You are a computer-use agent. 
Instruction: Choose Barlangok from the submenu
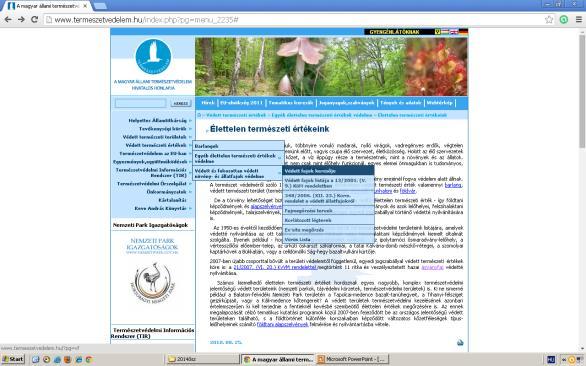click(x=238, y=146)
